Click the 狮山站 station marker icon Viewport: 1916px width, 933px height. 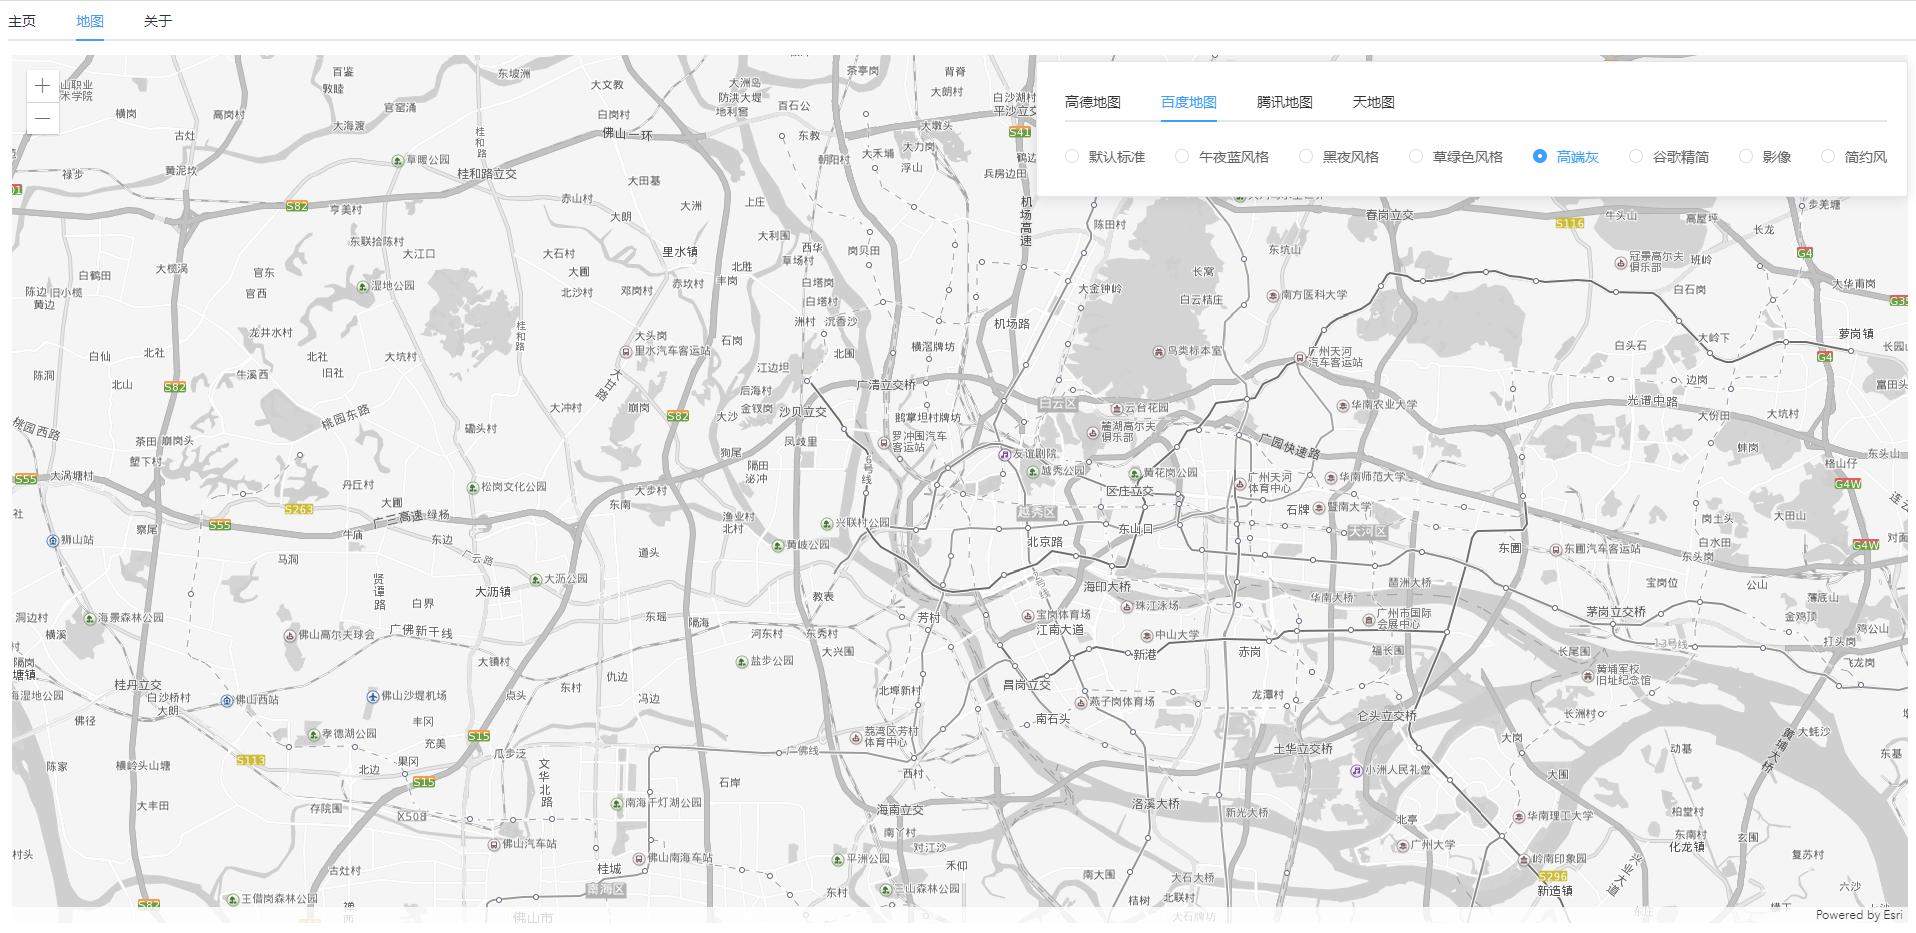pos(53,541)
